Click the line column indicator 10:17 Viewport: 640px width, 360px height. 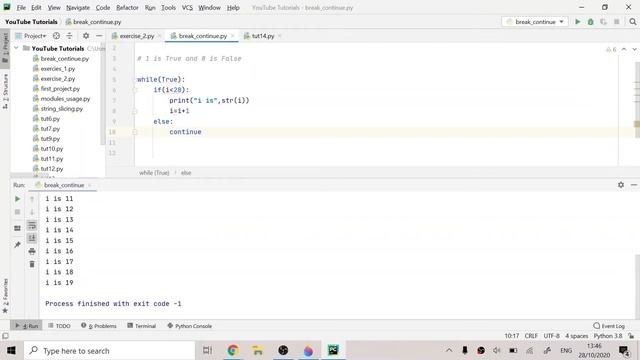coord(511,336)
